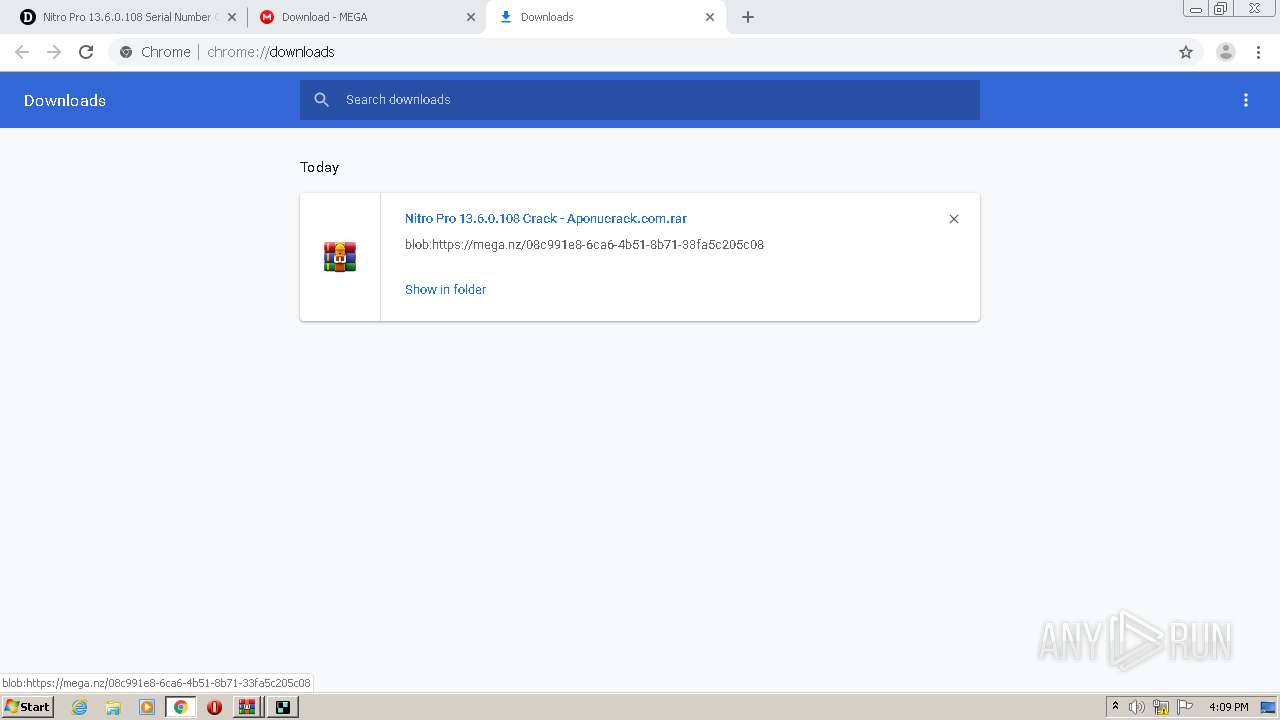Click the Chrome site info icon in address bar

pyautogui.click(x=126, y=52)
